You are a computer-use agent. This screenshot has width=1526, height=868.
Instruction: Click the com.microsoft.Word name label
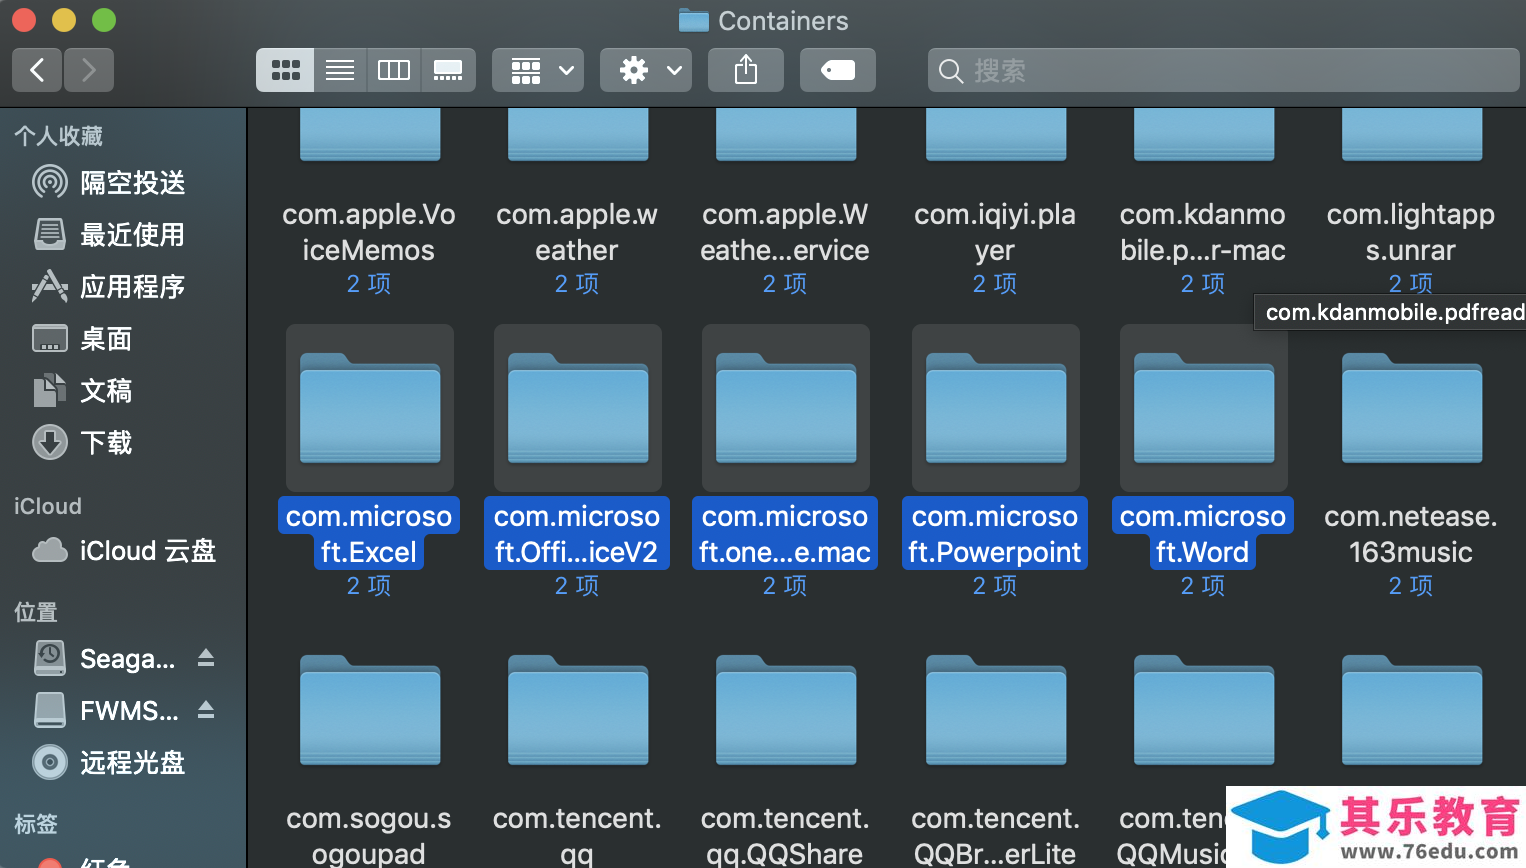pos(1203,534)
